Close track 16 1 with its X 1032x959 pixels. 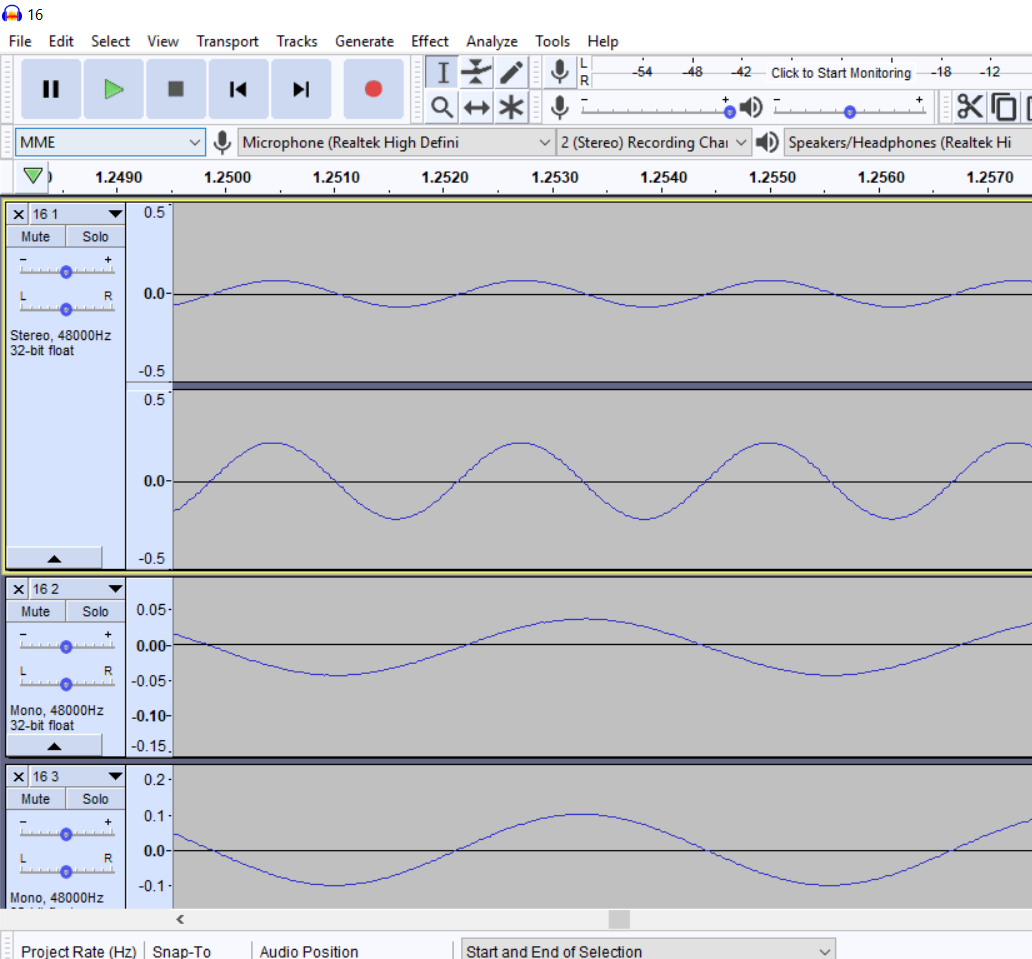[18, 215]
